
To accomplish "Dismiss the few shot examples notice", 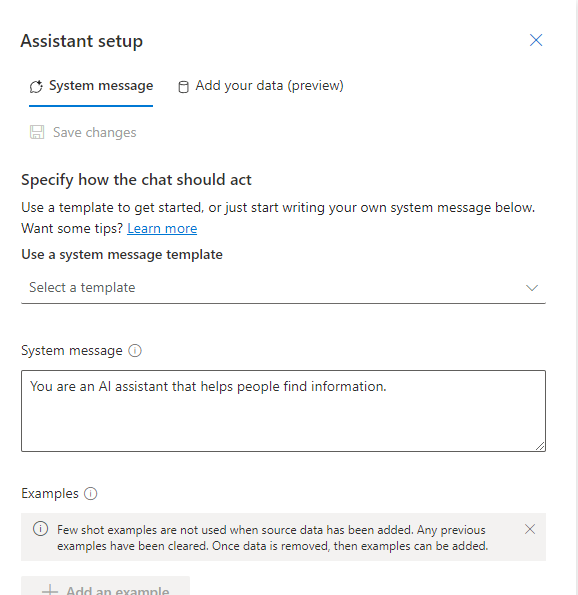I will 530,529.
